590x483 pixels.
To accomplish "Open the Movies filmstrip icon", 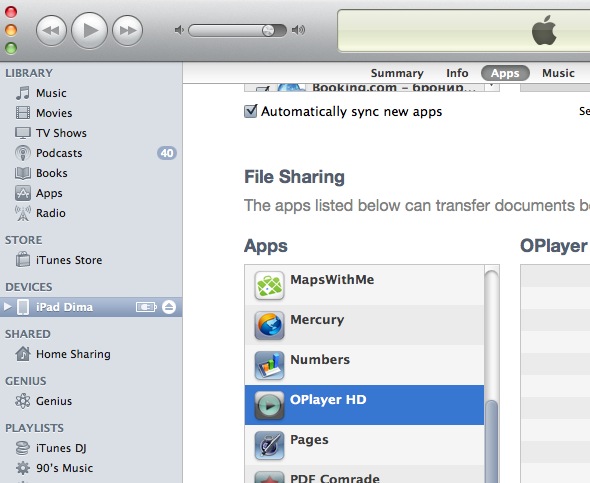I will (x=23, y=113).
